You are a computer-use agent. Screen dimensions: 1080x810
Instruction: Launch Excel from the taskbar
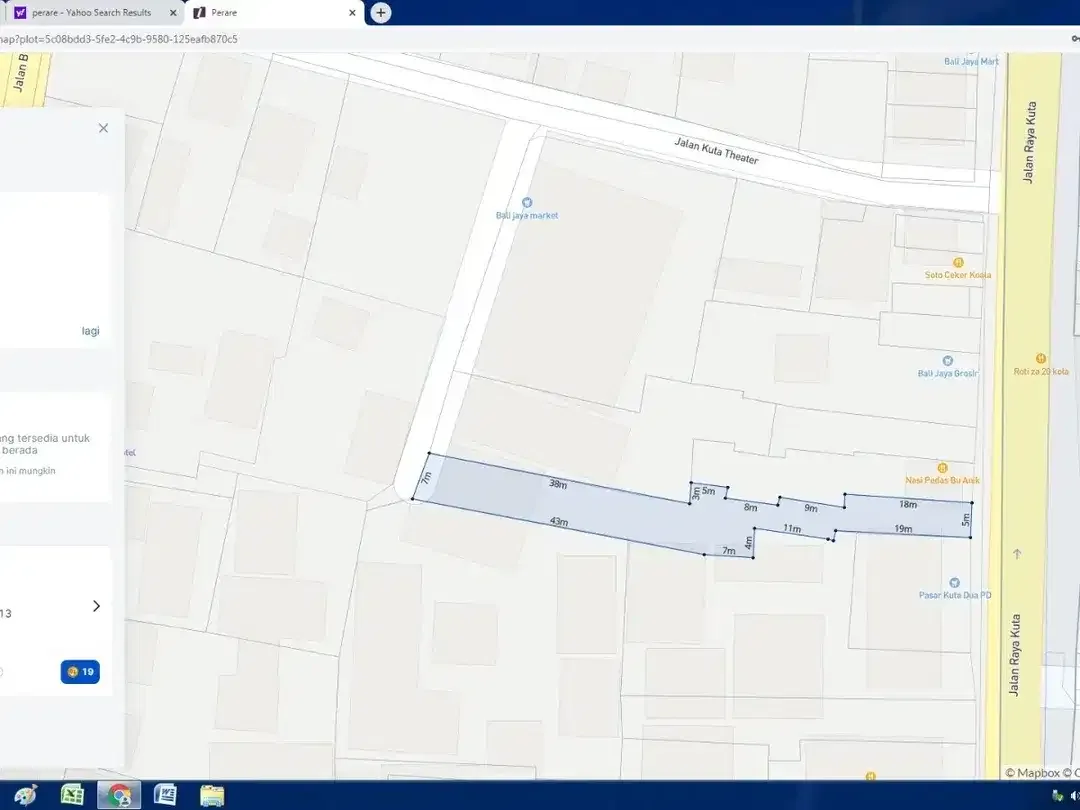coord(72,796)
